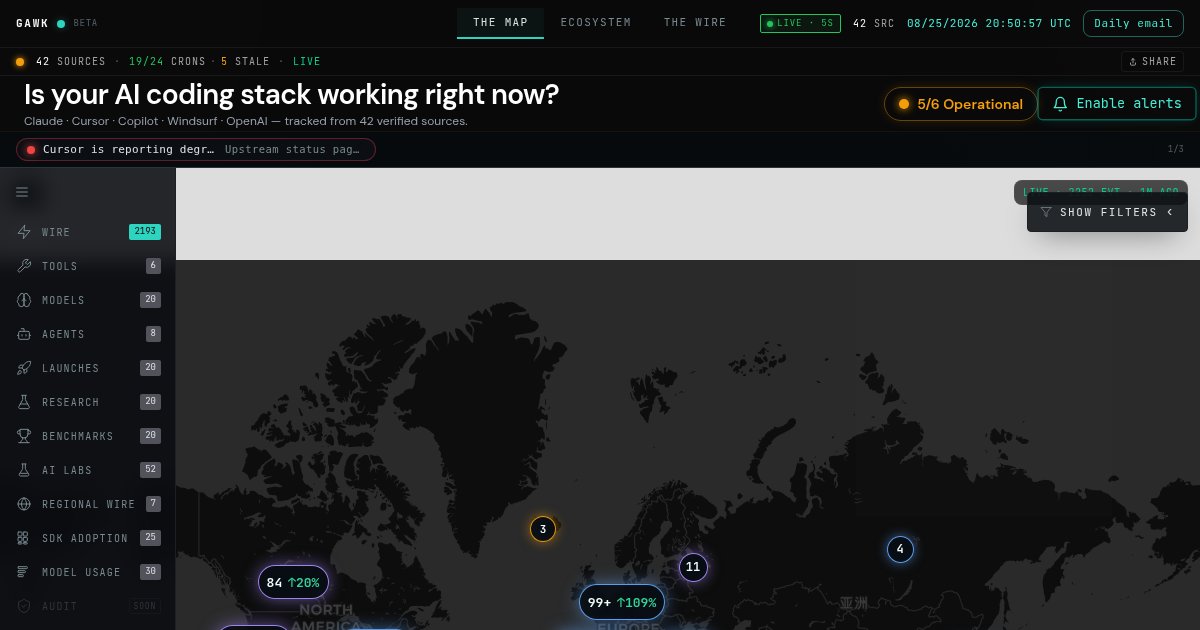Open the Europe cluster 99+ ↑109%
The image size is (1200, 630).
tap(622, 602)
